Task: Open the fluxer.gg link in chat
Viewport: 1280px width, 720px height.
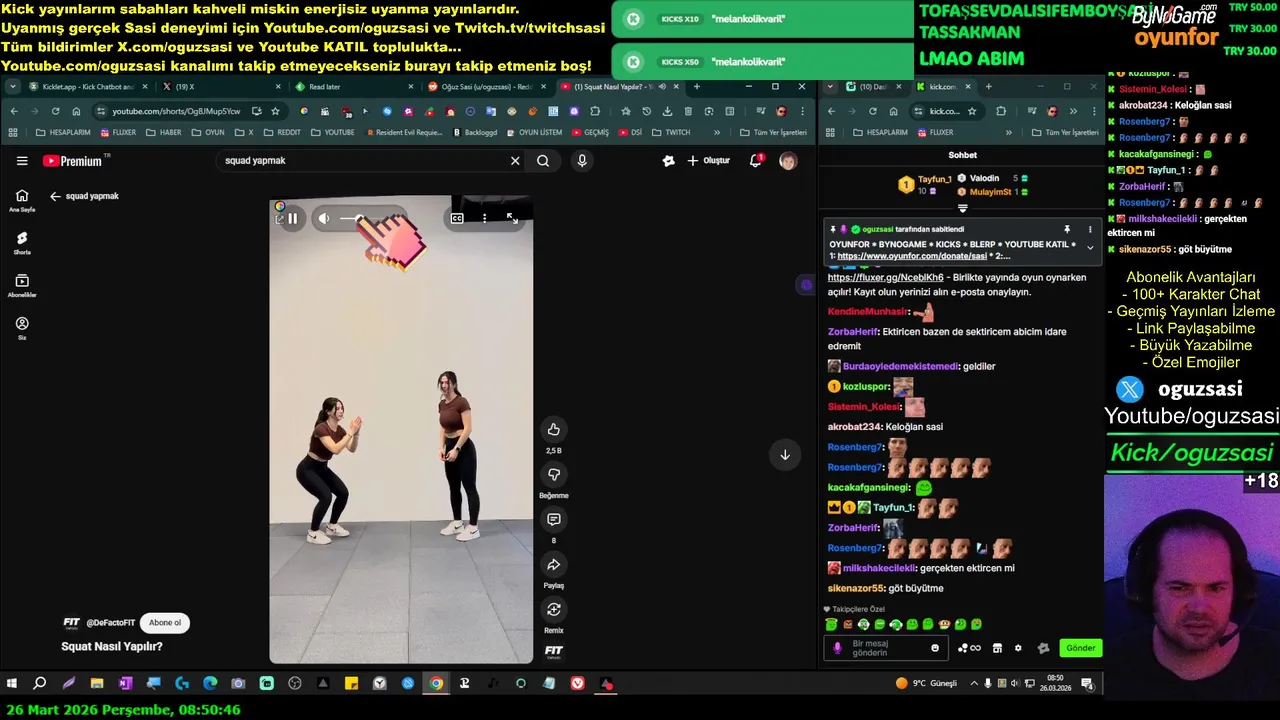Action: pyautogui.click(x=886, y=277)
